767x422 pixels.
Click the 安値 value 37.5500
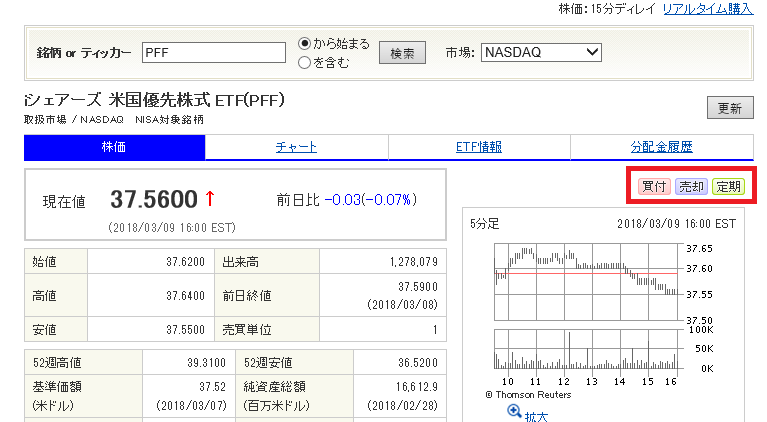coord(185,330)
